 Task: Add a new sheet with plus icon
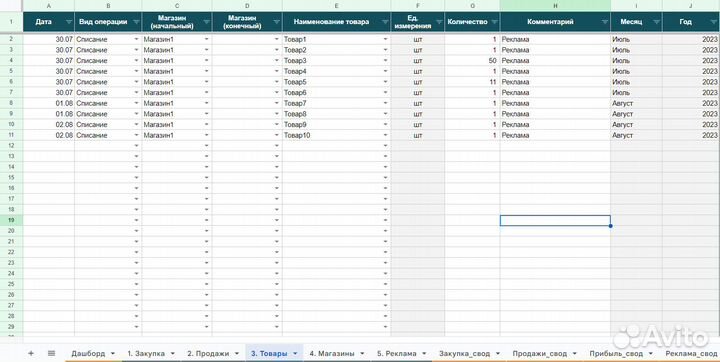31,353
